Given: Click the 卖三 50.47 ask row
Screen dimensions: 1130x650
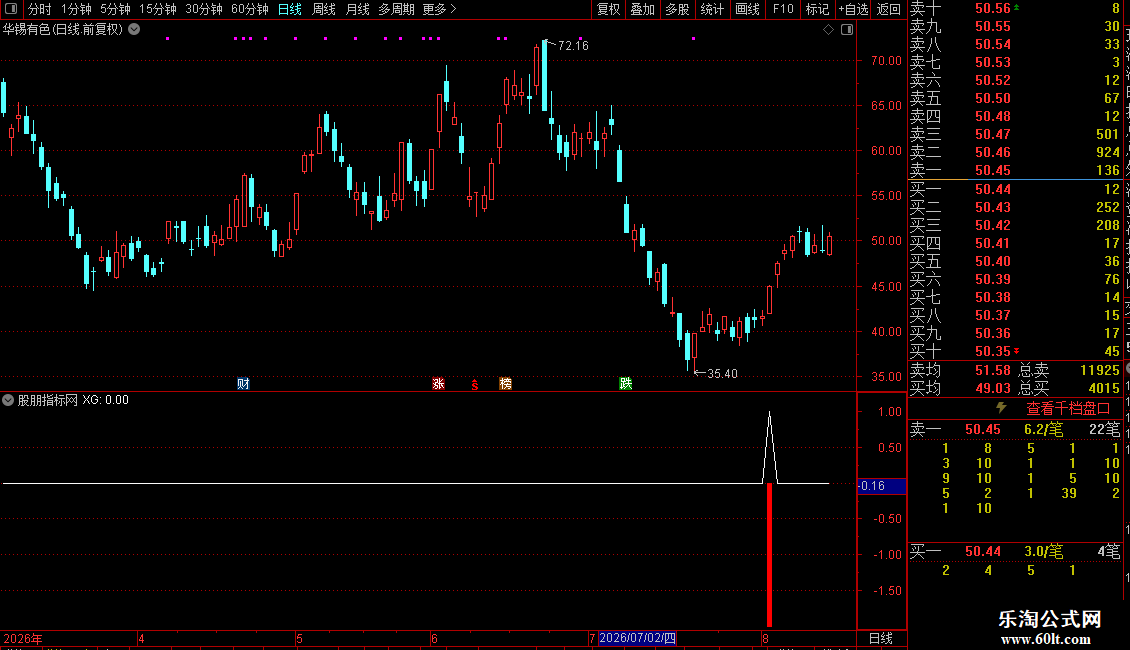Looking at the screenshot, I should pos(1015,134).
